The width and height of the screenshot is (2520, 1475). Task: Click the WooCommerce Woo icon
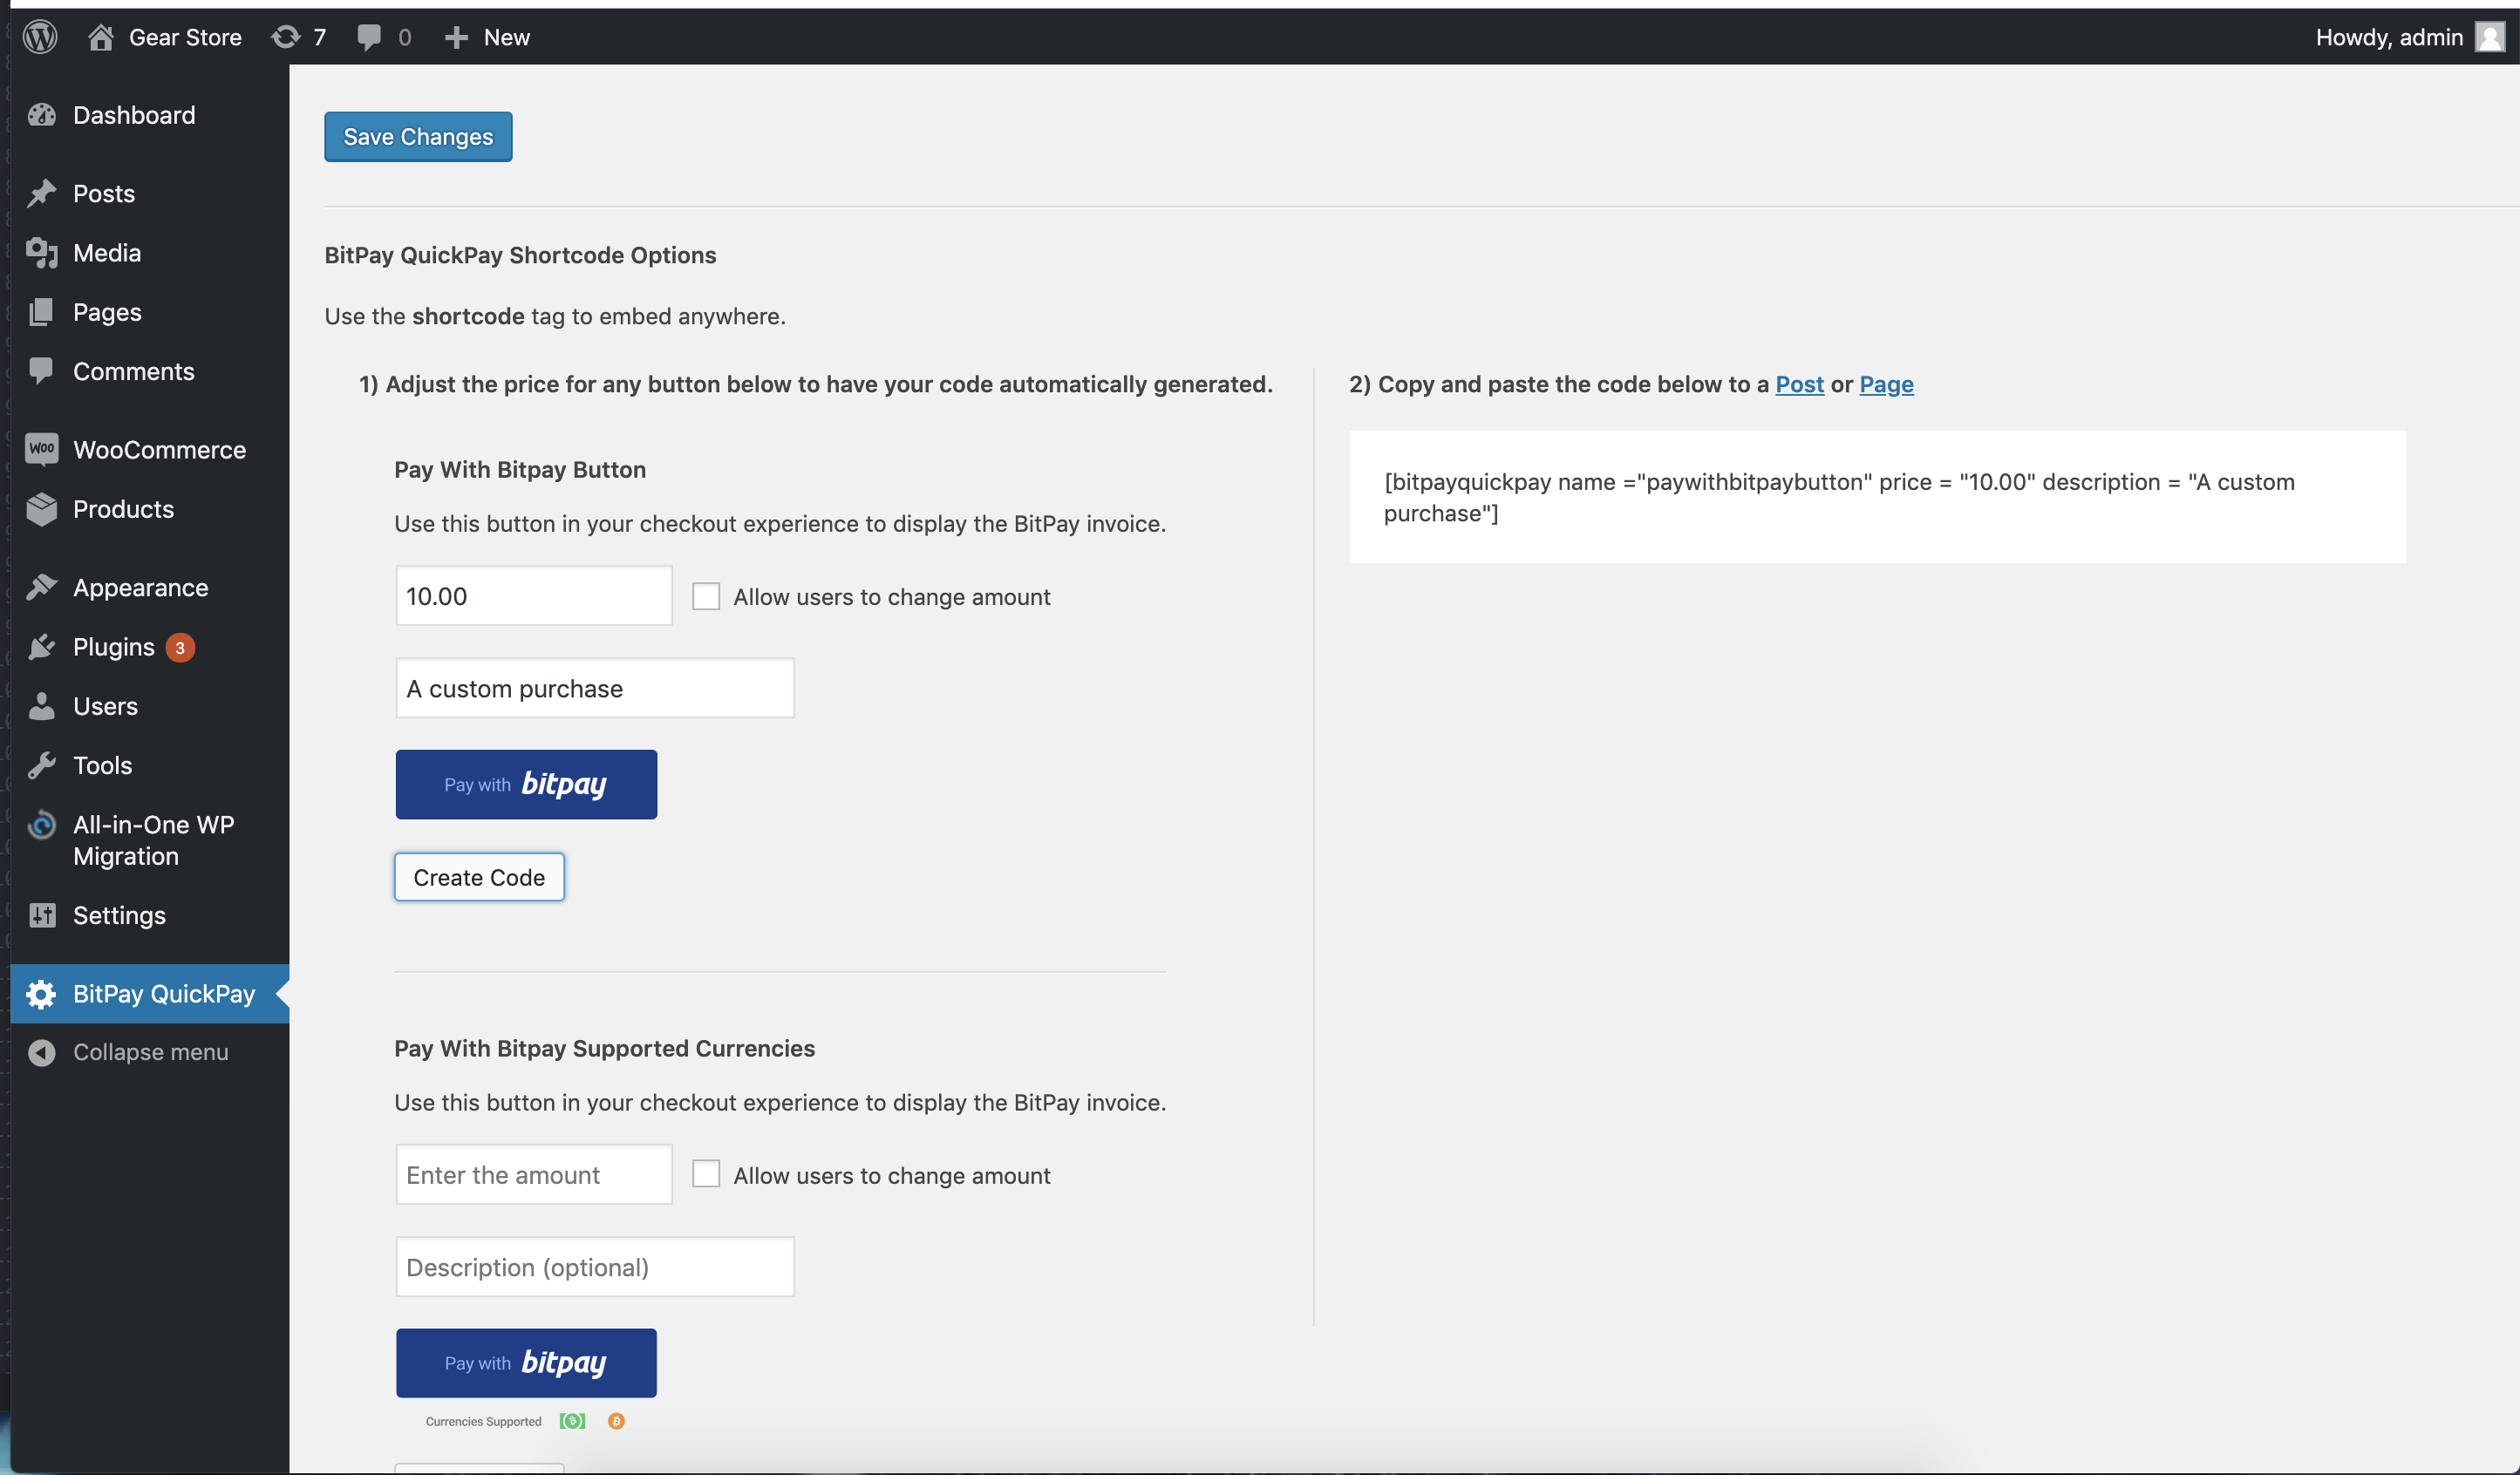(x=42, y=449)
